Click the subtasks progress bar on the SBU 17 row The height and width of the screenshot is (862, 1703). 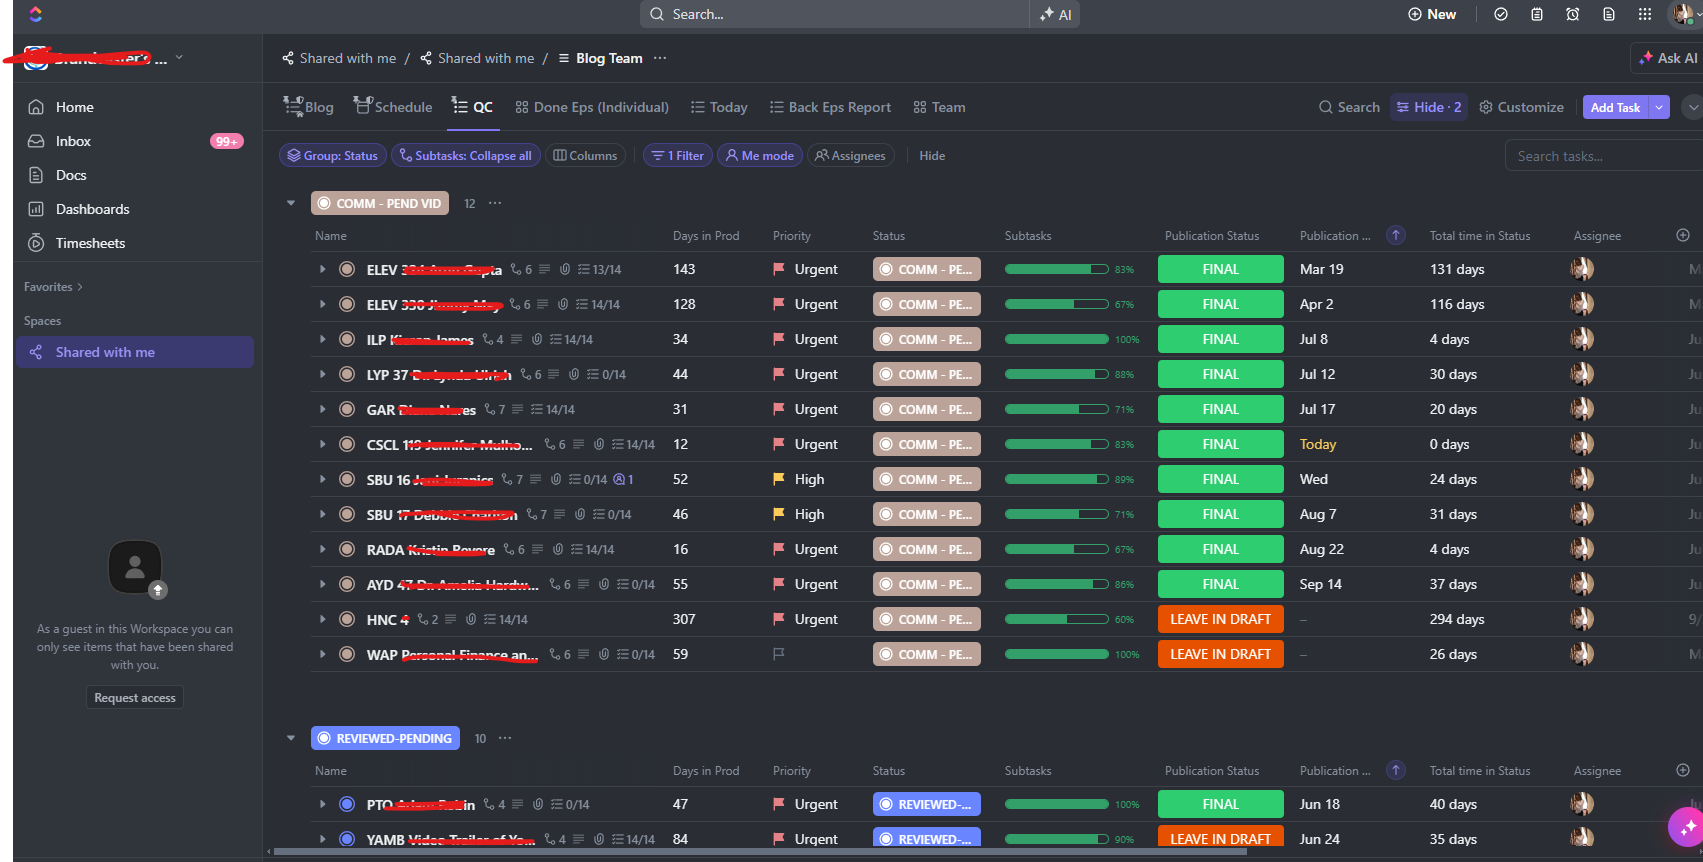click(x=1056, y=514)
